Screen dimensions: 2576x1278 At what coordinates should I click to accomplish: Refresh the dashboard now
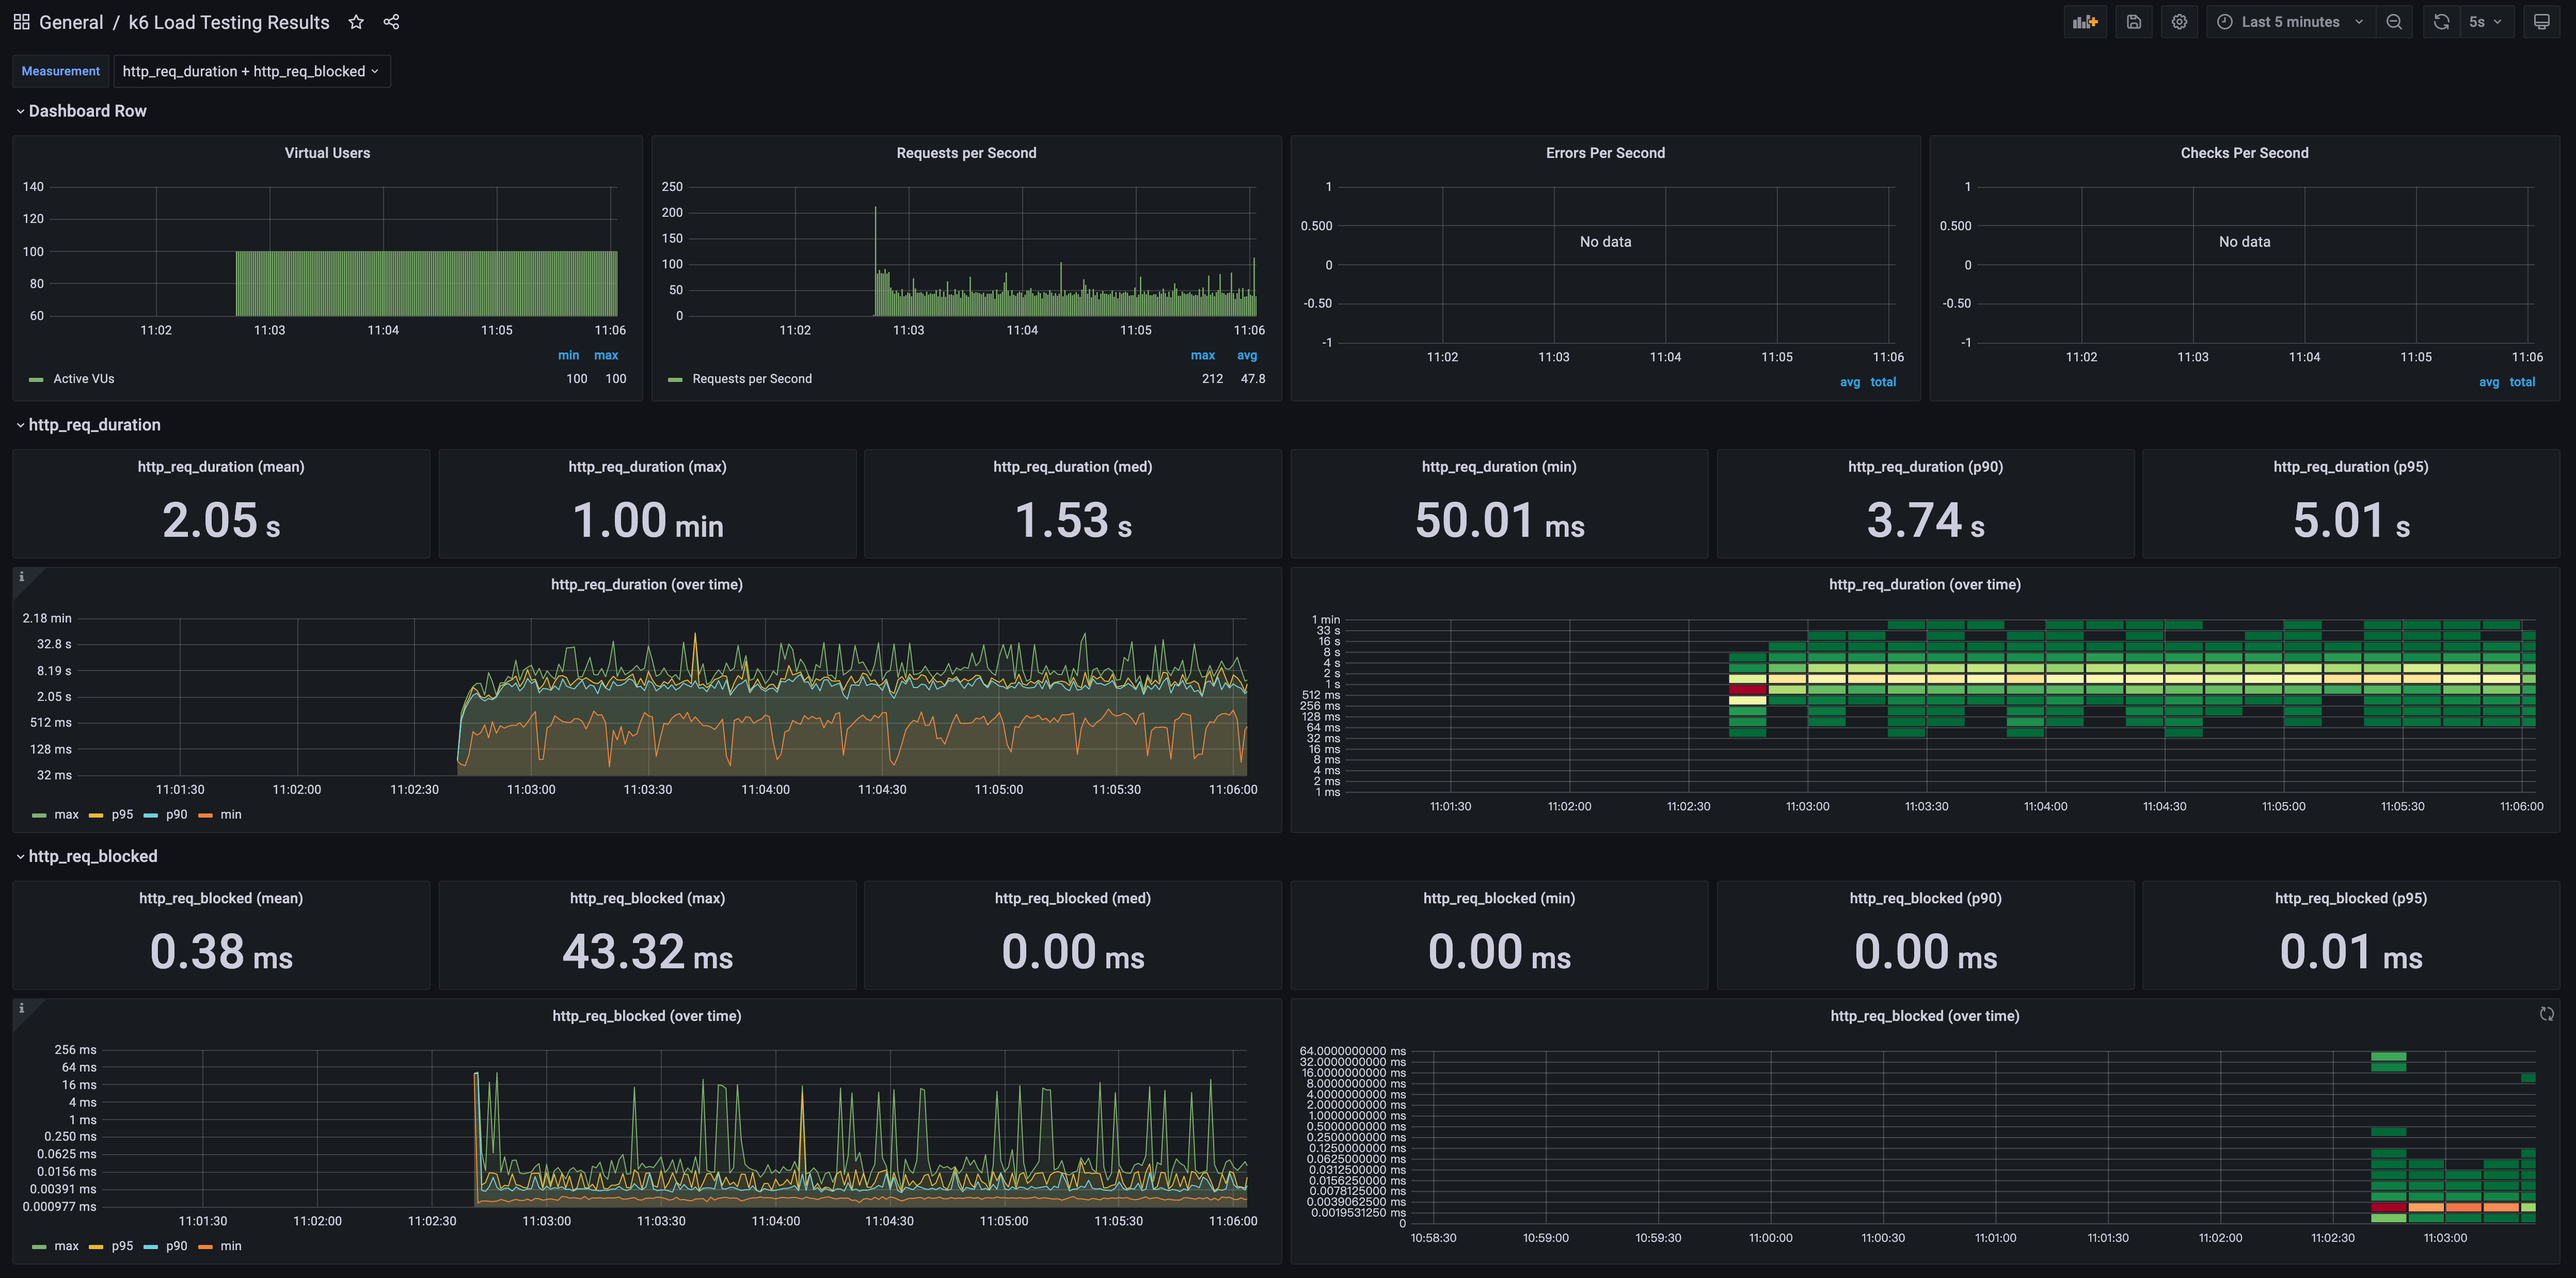[x=2441, y=22]
